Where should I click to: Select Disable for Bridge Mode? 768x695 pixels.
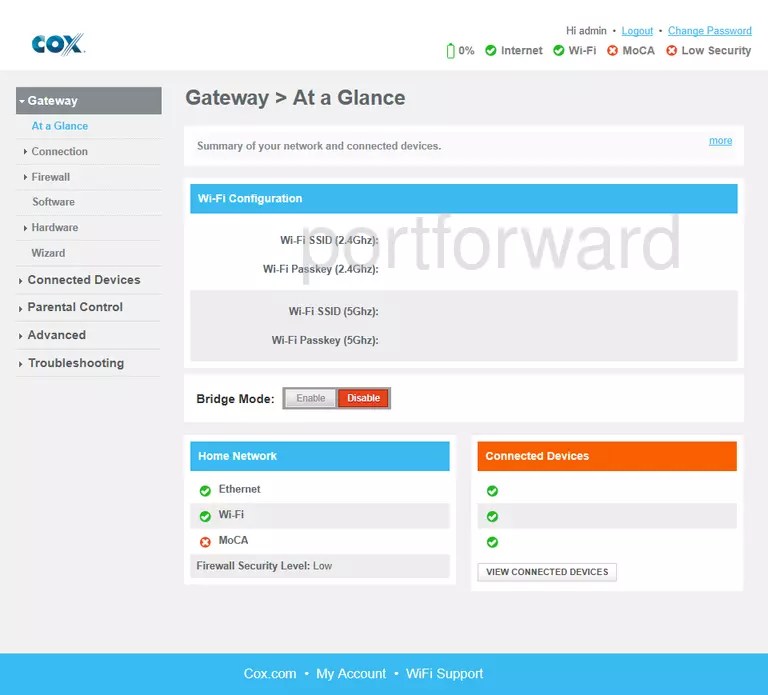click(x=363, y=398)
